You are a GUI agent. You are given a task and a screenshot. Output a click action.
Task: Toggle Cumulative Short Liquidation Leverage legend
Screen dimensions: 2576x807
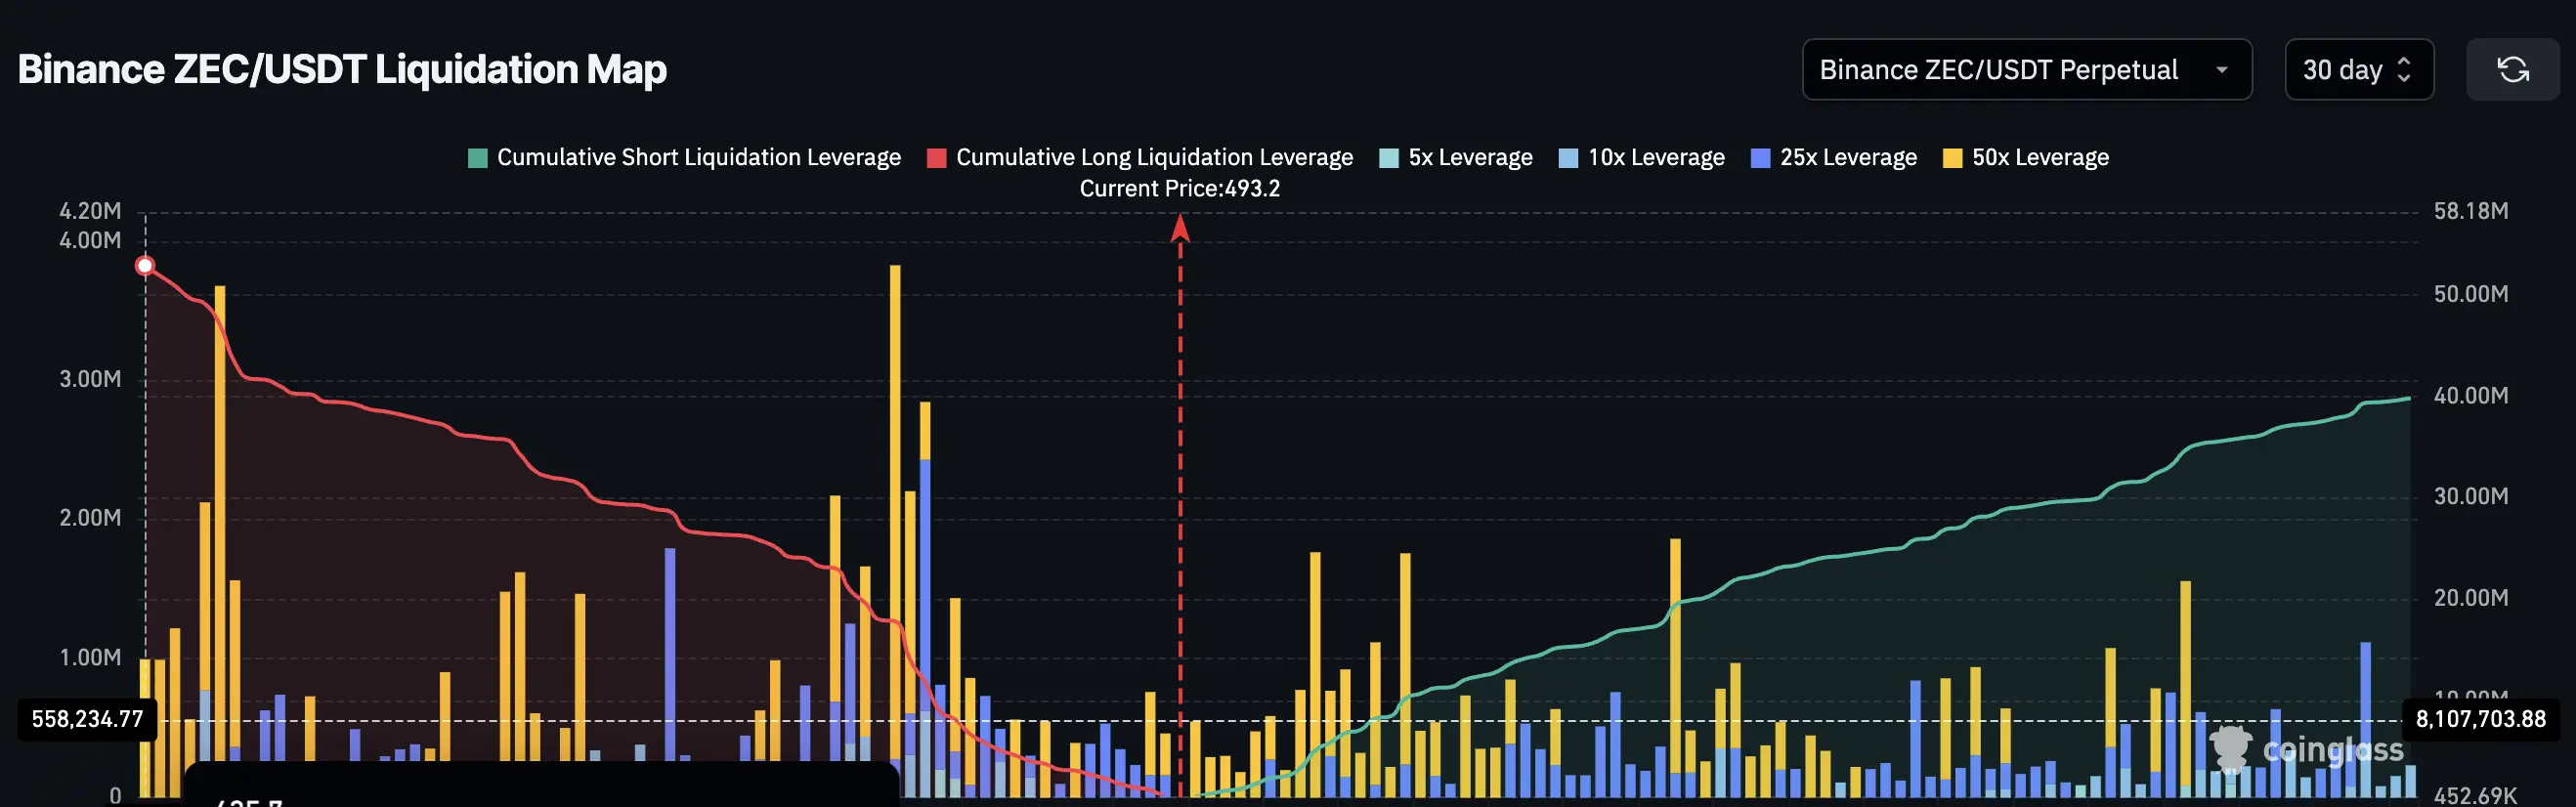685,157
